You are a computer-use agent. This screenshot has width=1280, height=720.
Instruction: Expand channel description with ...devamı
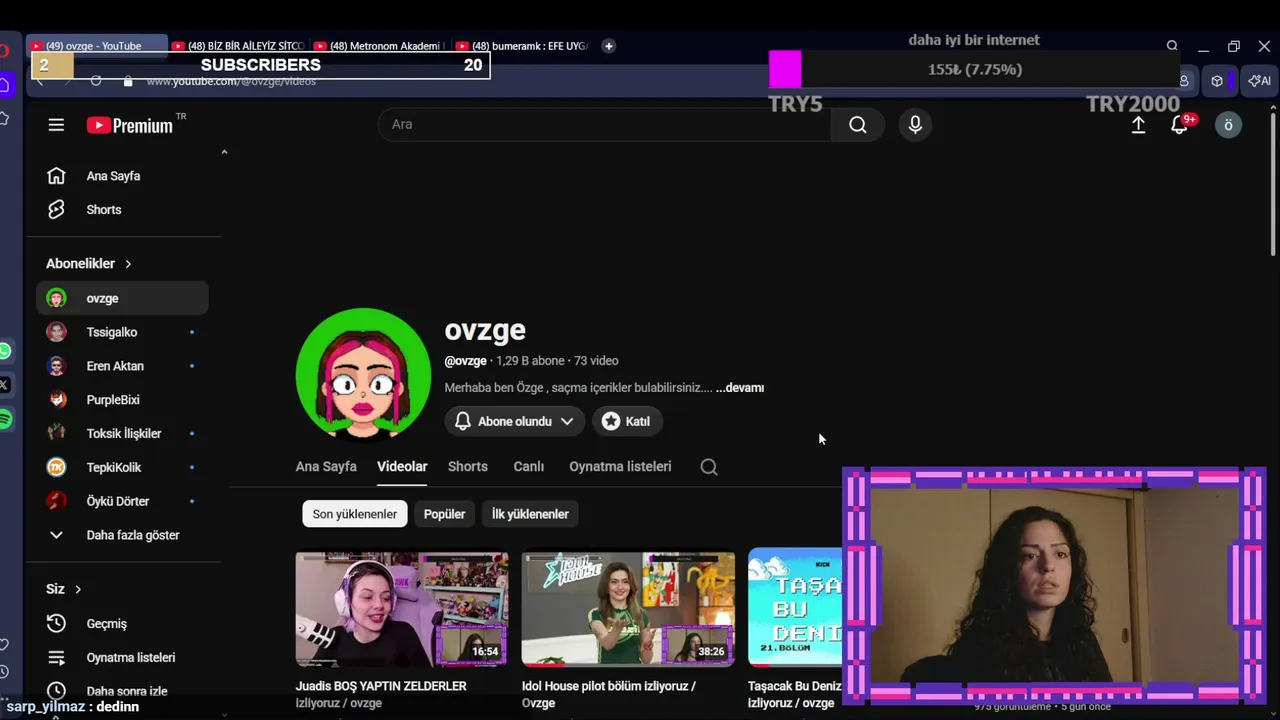coord(740,388)
